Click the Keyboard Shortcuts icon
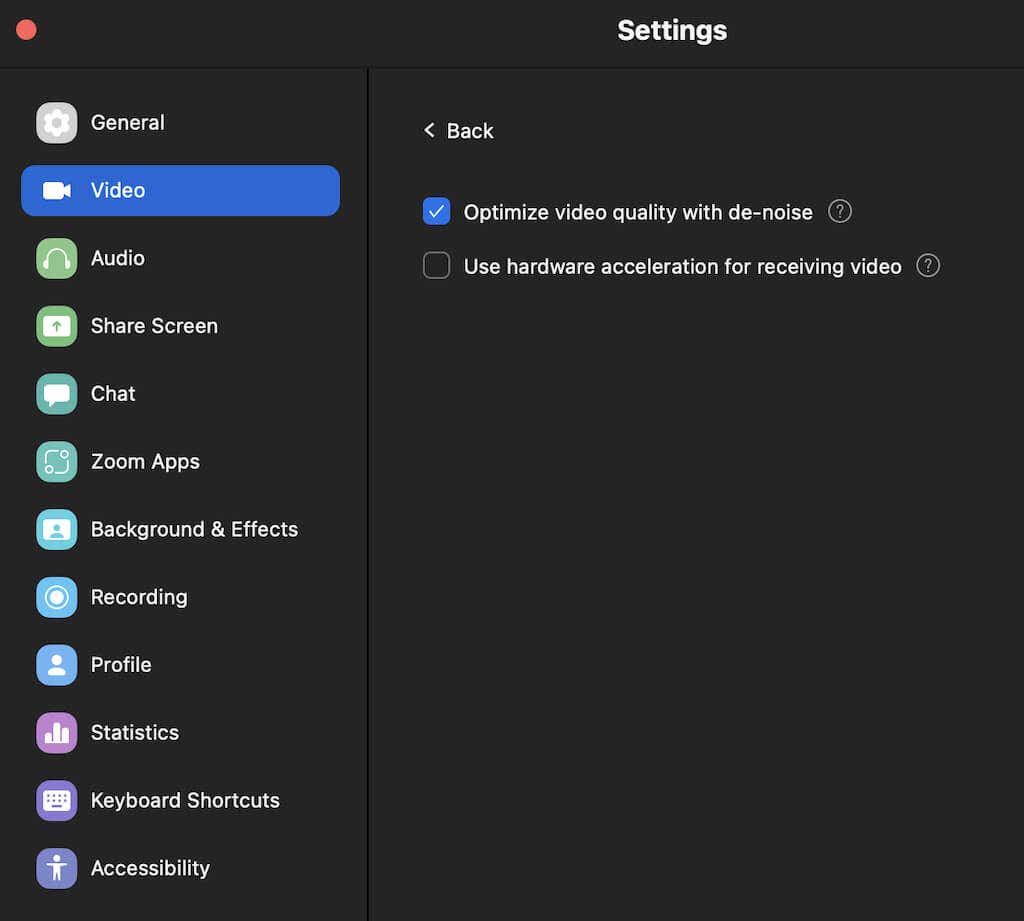Screen dimensions: 1024x921 pyautogui.click(x=56, y=800)
